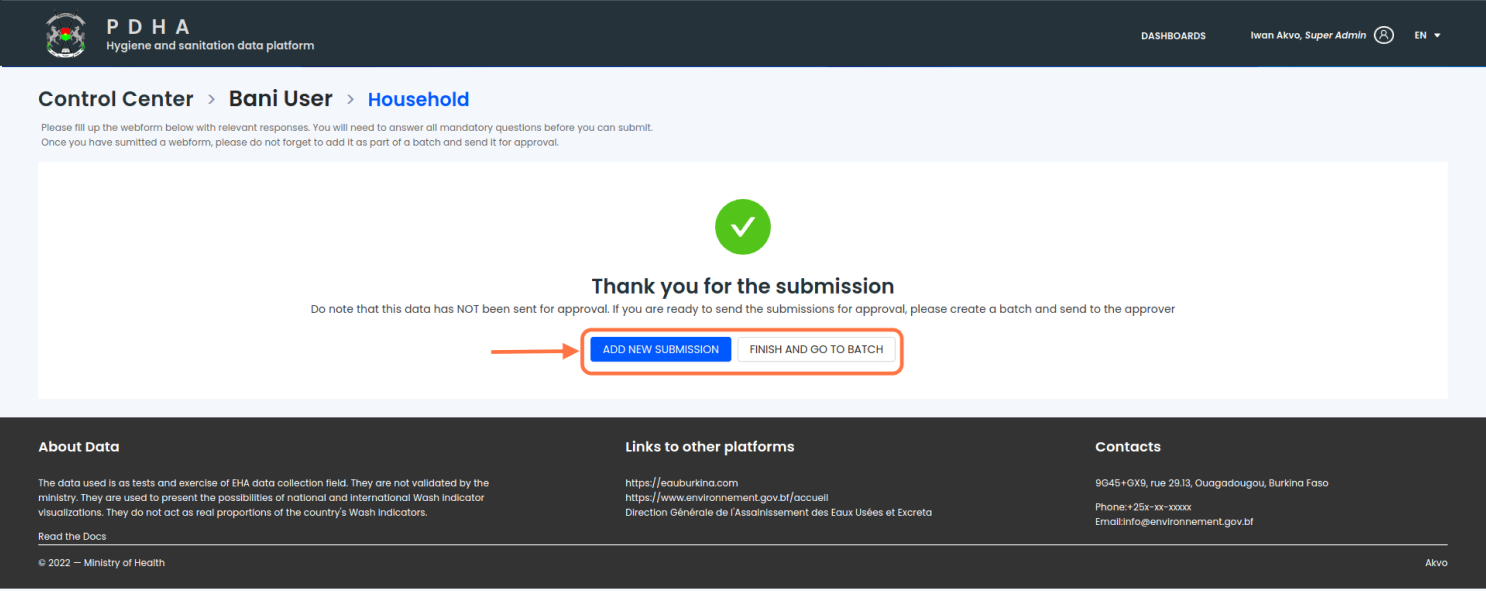Select the Bani User breadcrumb
This screenshot has height=591, width=1486.
tap(281, 99)
